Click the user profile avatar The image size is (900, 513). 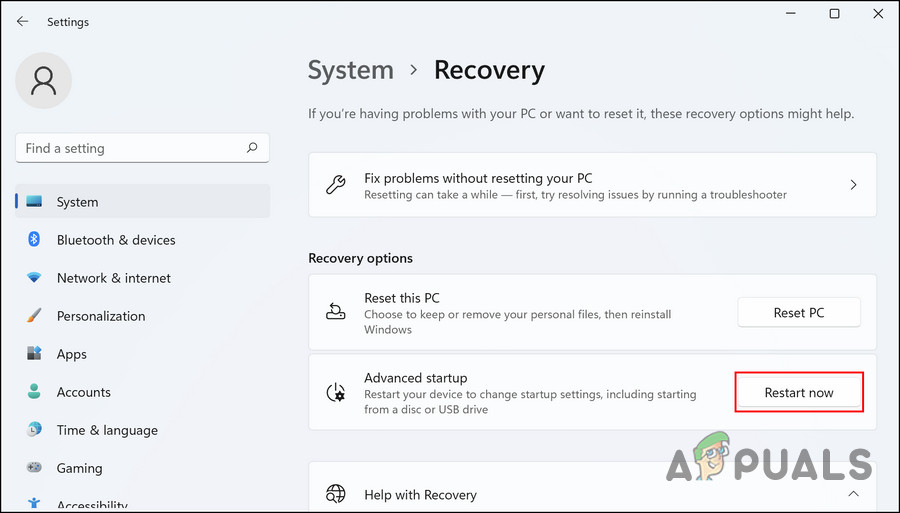44,80
